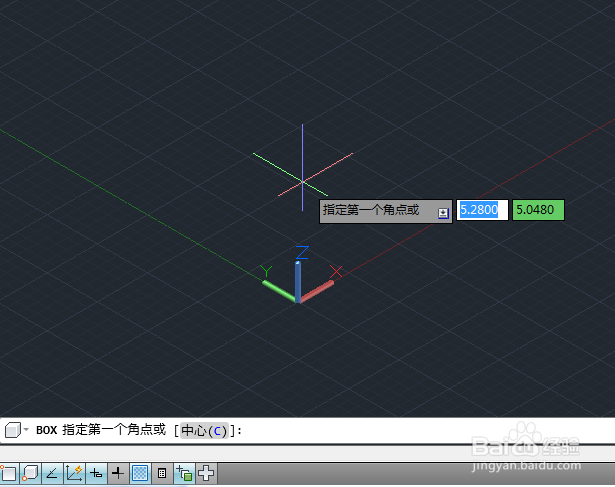The image size is (615, 487).
Task: Toggle Object Snap Tracking angle icon
Action: point(52,473)
